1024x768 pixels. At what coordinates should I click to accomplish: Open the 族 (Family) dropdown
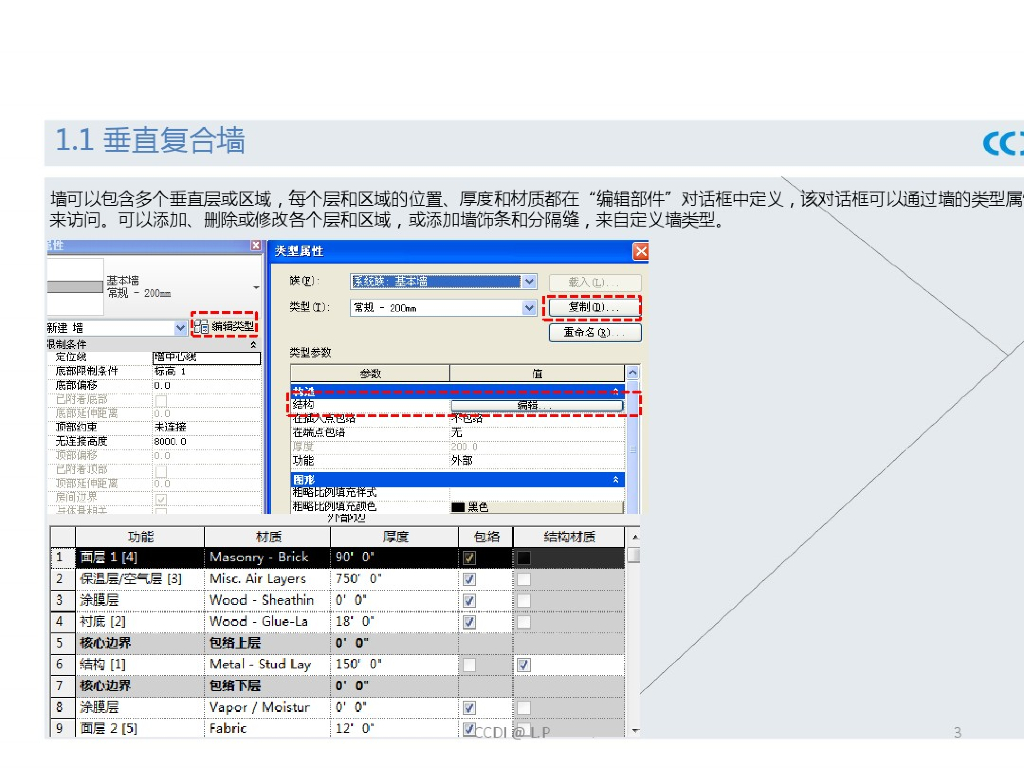coord(529,282)
